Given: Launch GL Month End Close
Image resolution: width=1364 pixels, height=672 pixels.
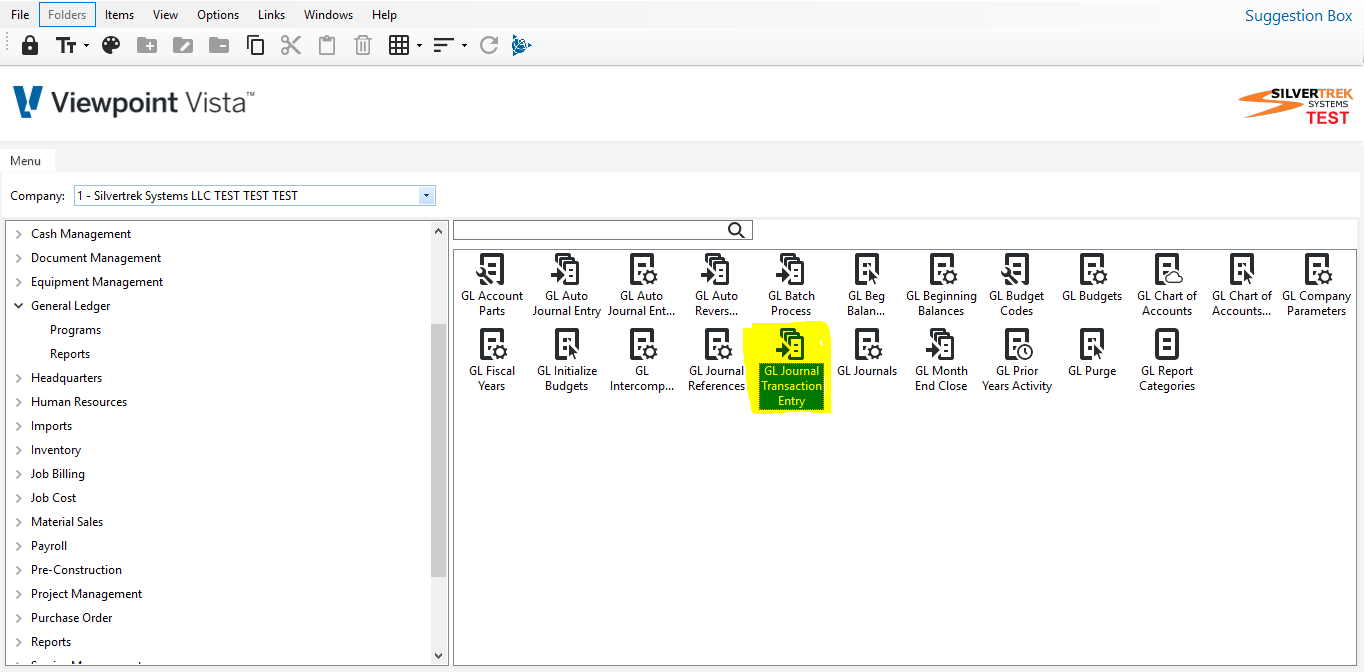Looking at the screenshot, I should (x=941, y=360).
